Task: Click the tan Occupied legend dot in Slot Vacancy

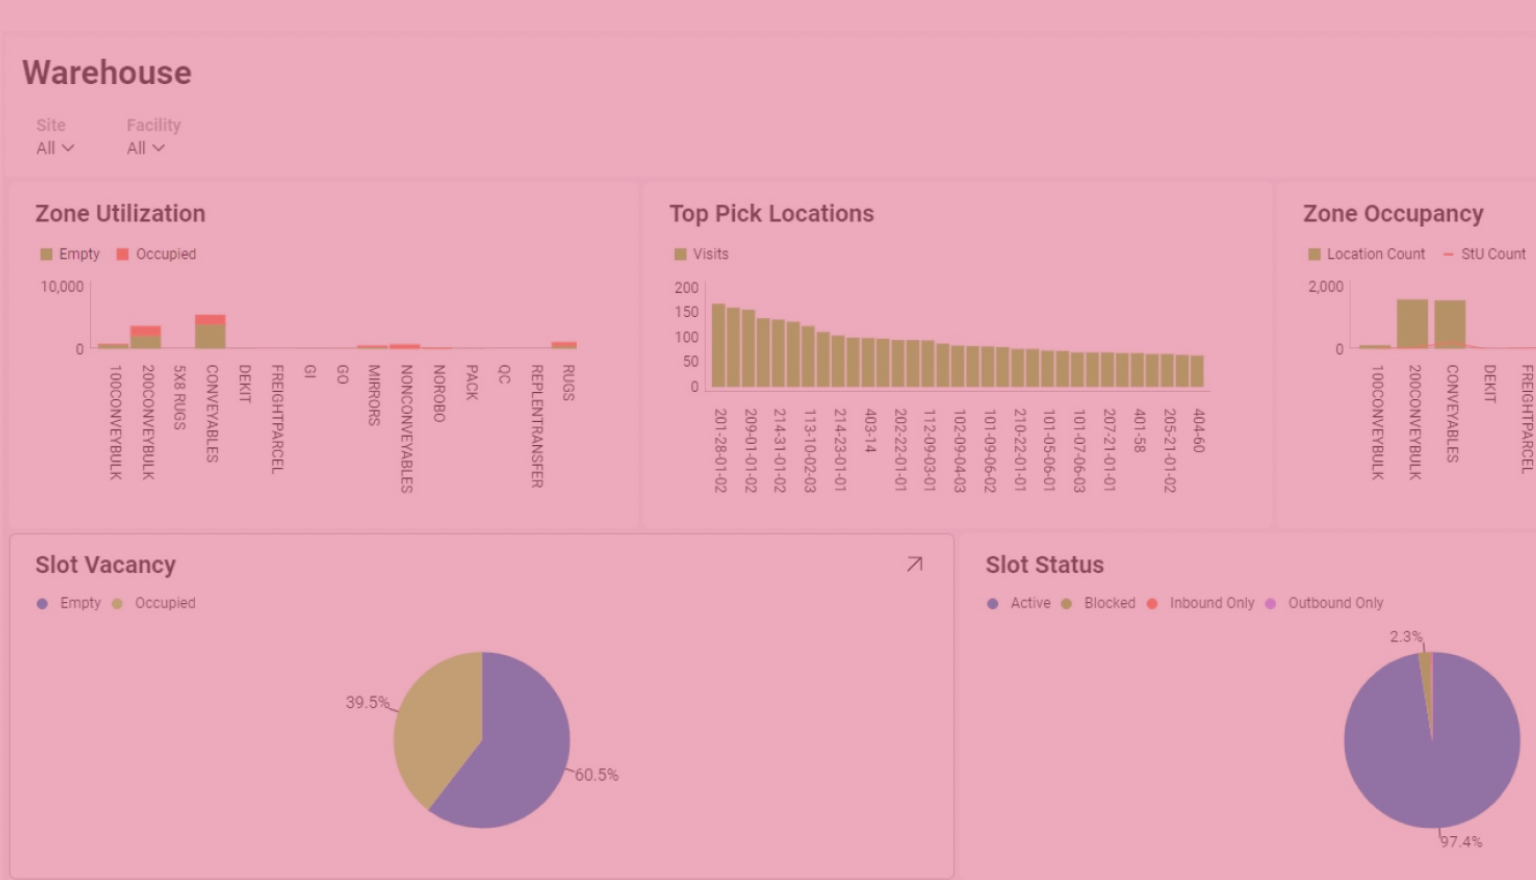Action: (x=118, y=604)
